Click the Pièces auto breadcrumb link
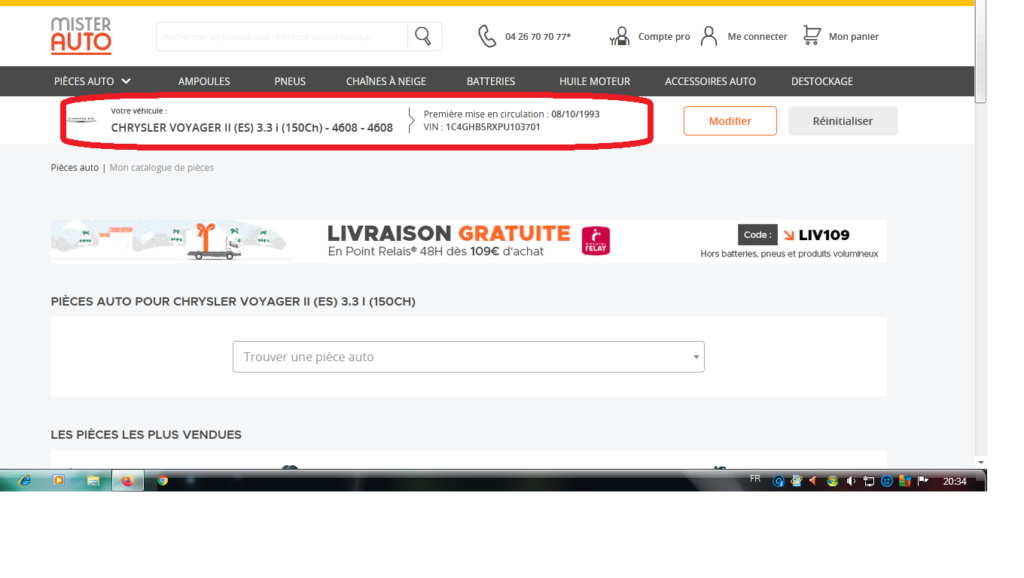Viewport: 1024px width, 578px height. [x=74, y=167]
